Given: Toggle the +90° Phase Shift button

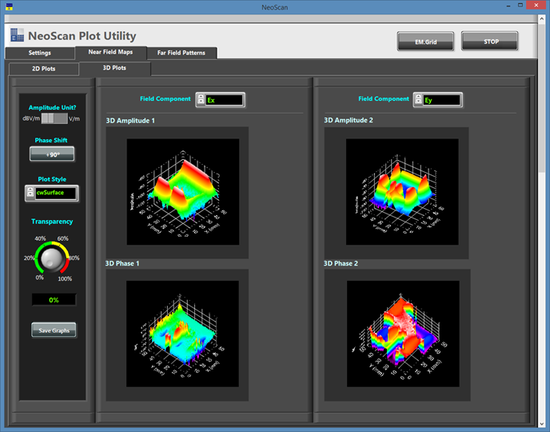Looking at the screenshot, I should click(52, 154).
